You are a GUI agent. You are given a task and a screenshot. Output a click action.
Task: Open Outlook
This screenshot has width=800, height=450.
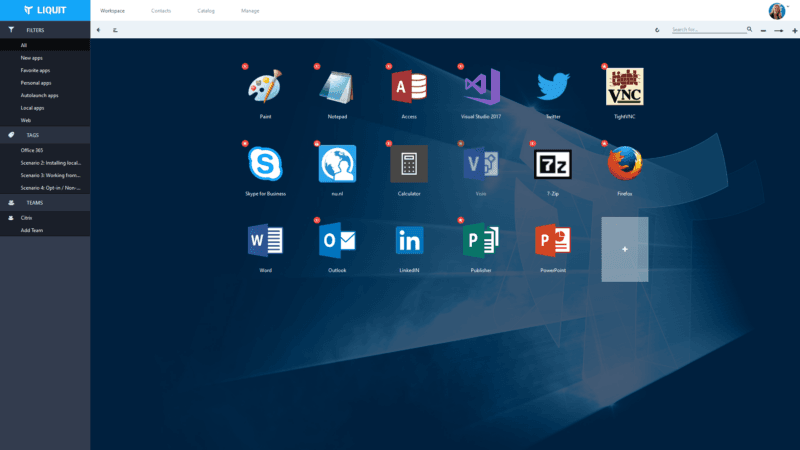point(337,241)
